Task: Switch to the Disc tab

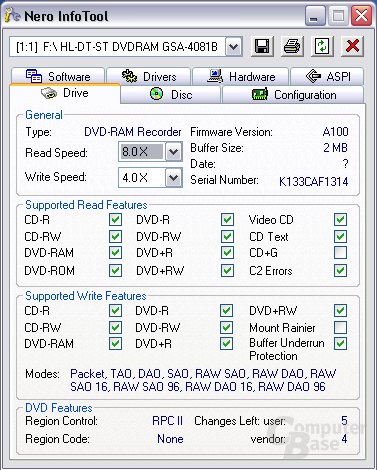Action: [x=171, y=94]
